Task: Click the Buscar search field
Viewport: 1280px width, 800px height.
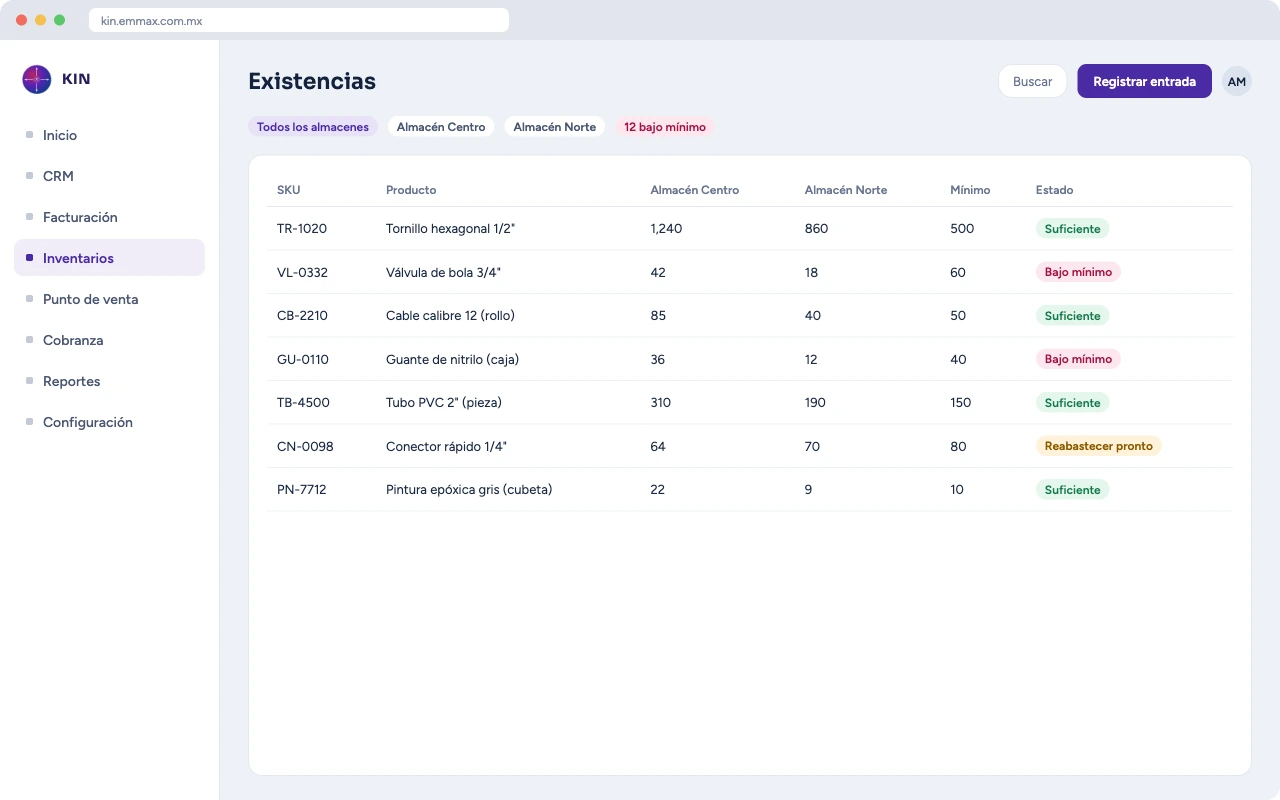Action: click(1032, 82)
